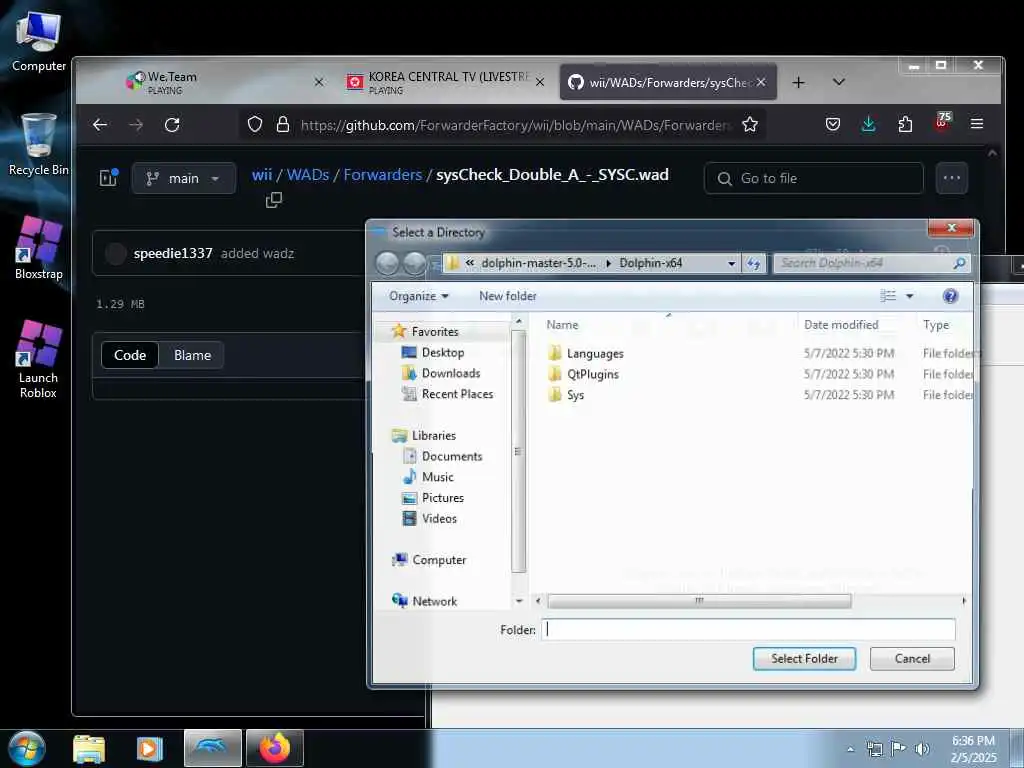Viewport: 1024px width, 768px height.
Task: Click the horizontal scrollbar in file list
Action: [699, 601]
